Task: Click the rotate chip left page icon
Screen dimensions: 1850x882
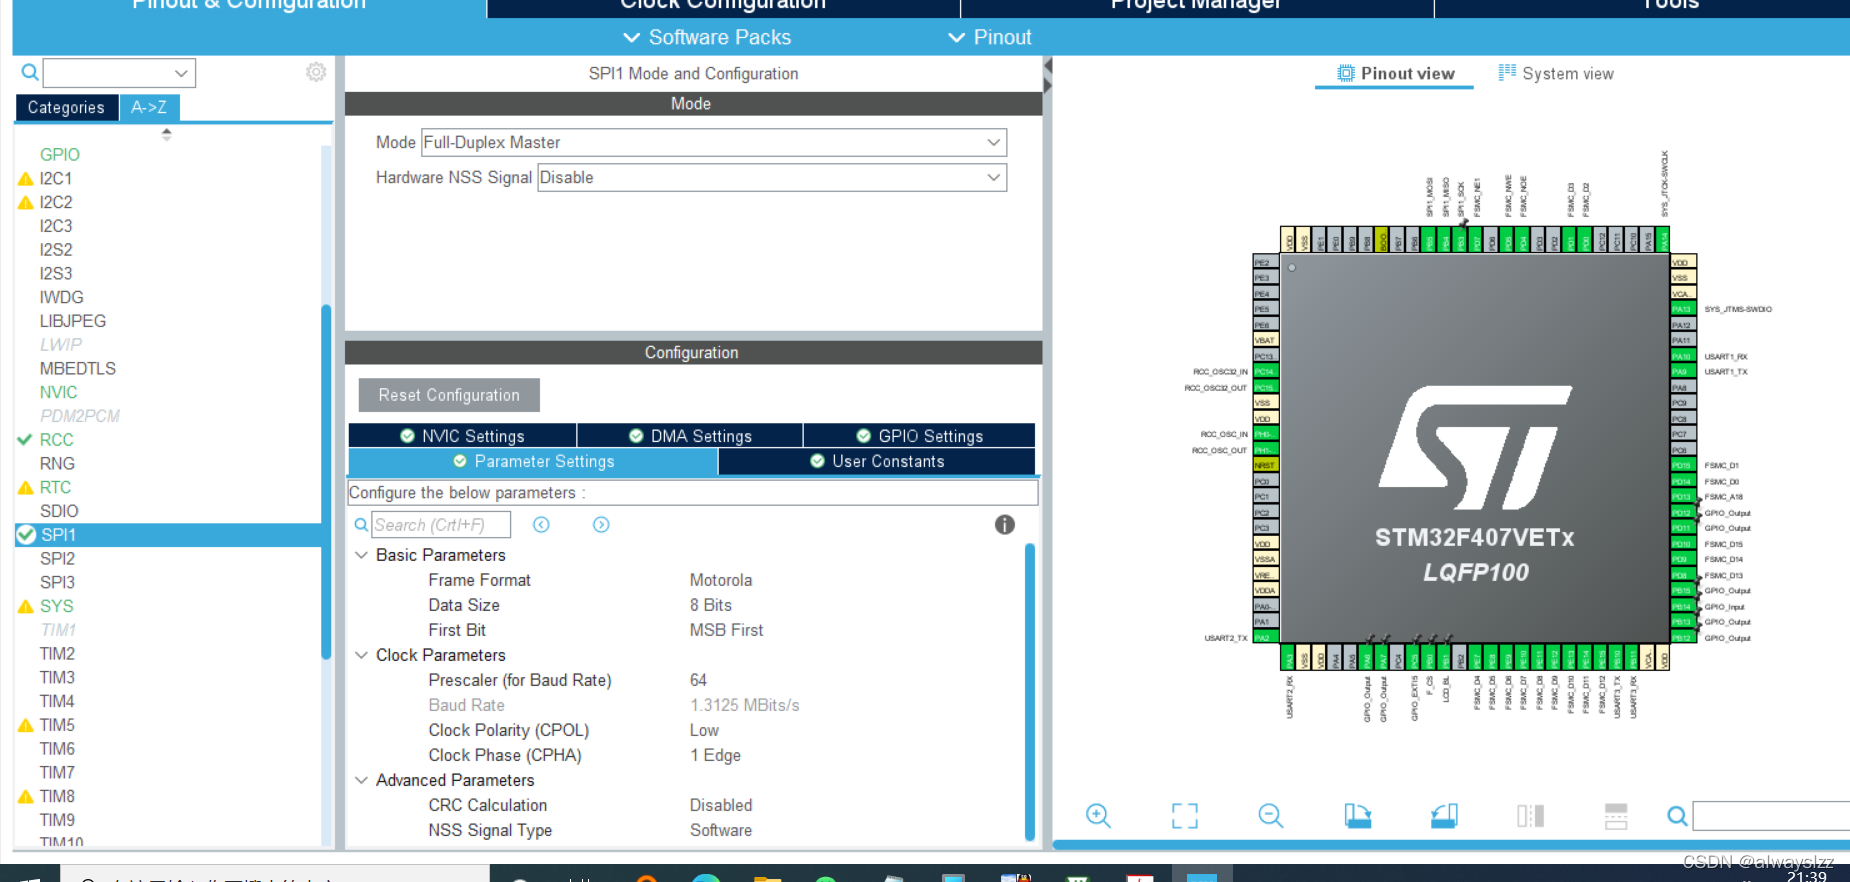Action: point(1357,816)
